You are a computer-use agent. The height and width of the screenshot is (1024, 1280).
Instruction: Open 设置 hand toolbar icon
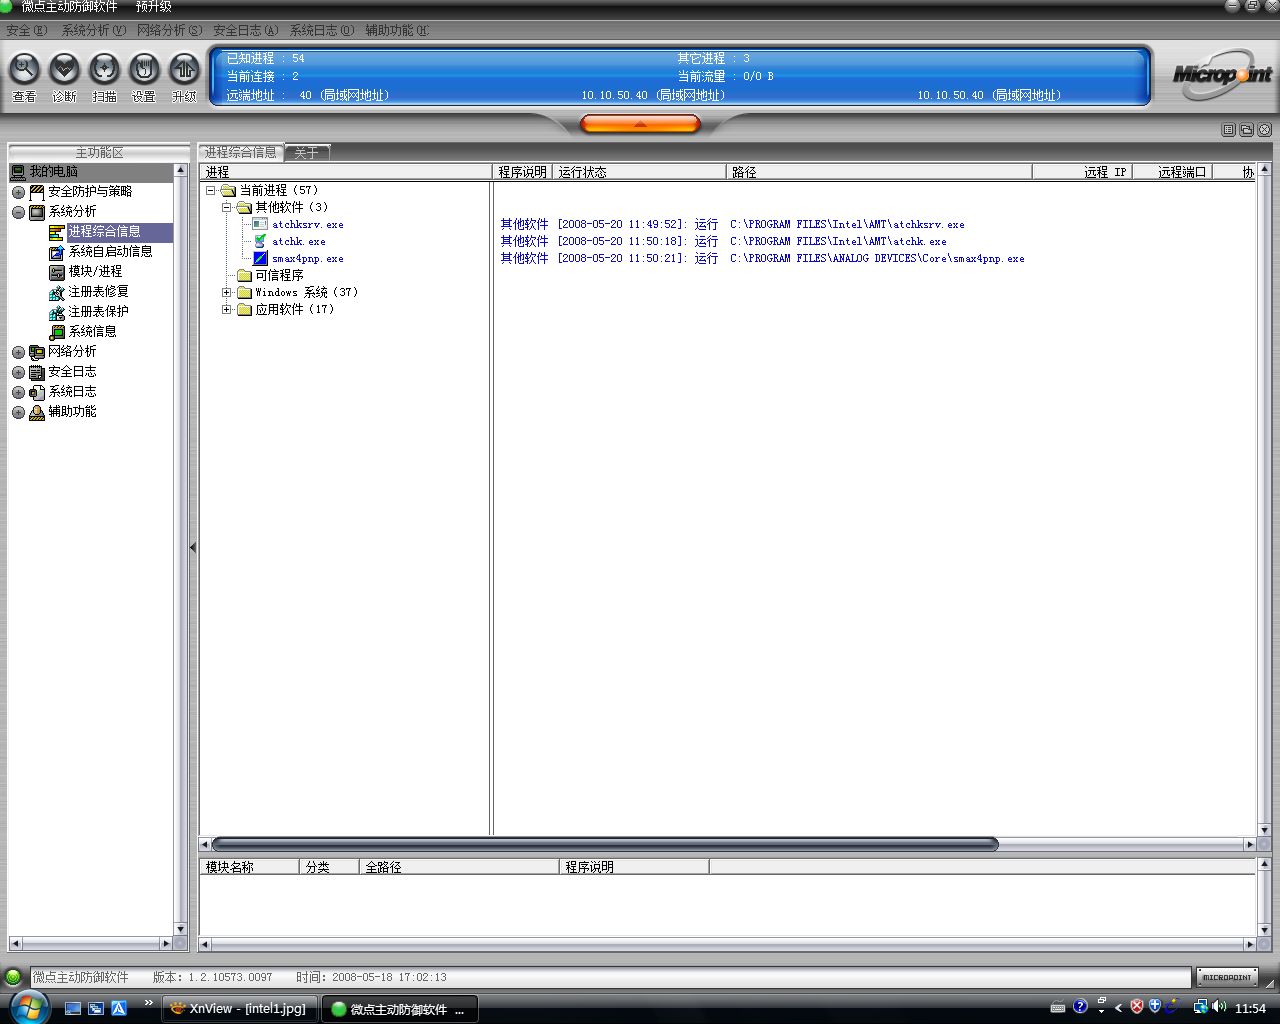144,69
